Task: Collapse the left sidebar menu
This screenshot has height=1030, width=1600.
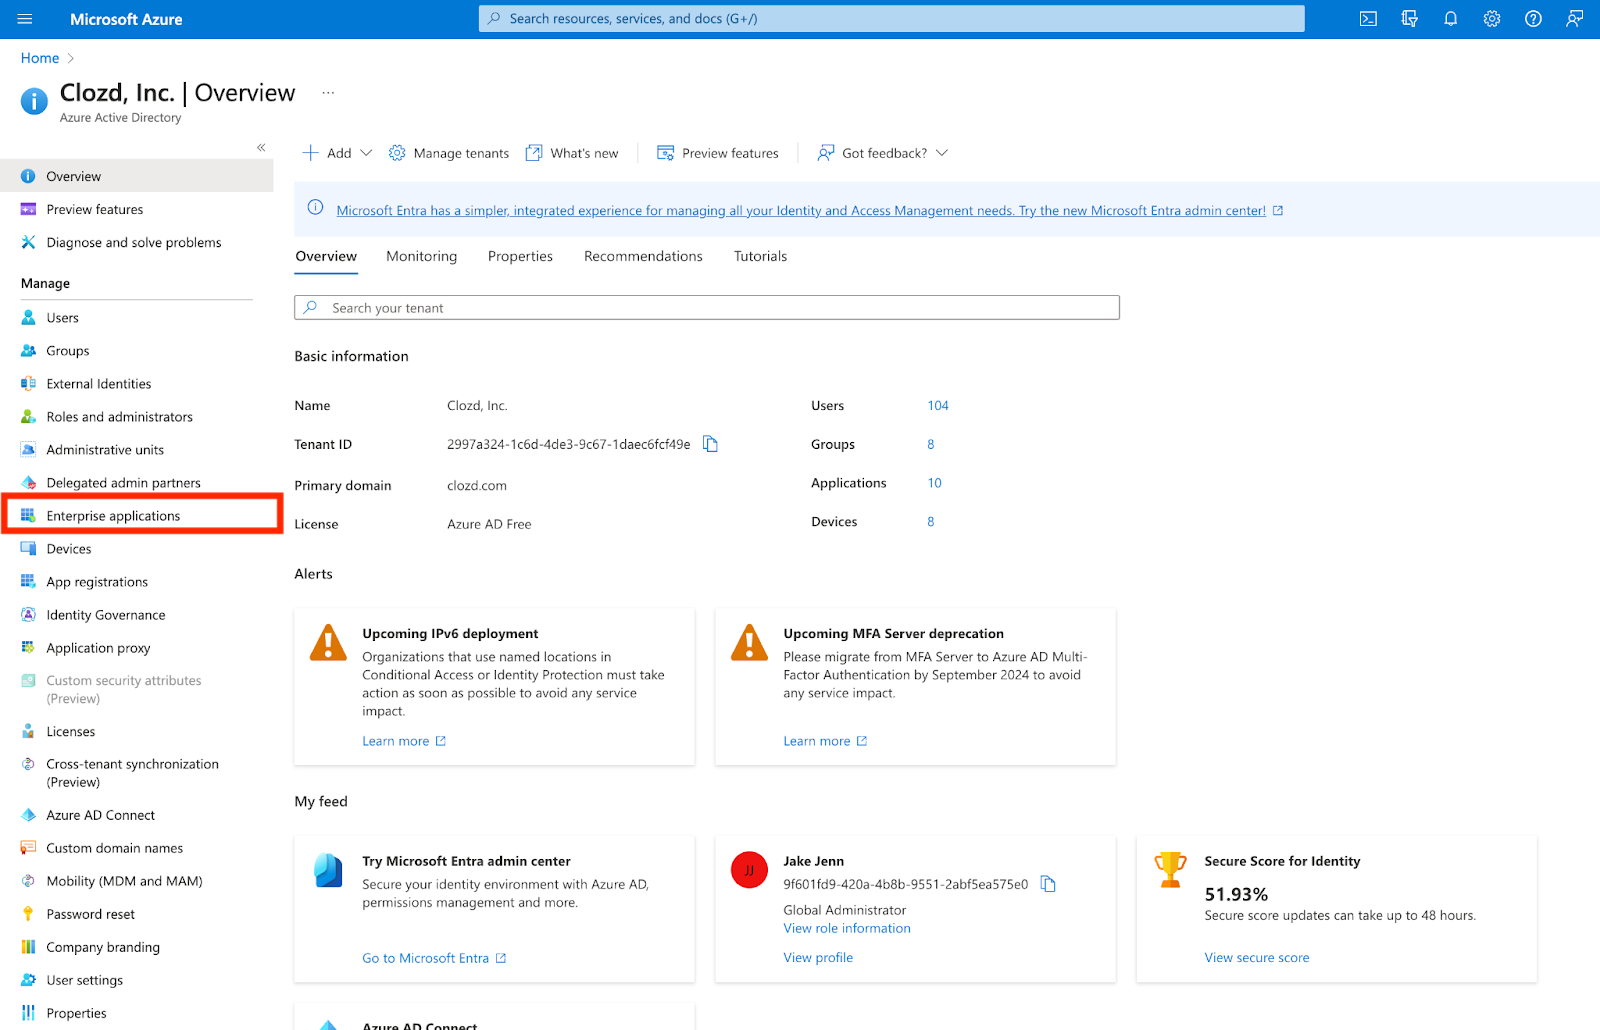Action: click(261, 148)
